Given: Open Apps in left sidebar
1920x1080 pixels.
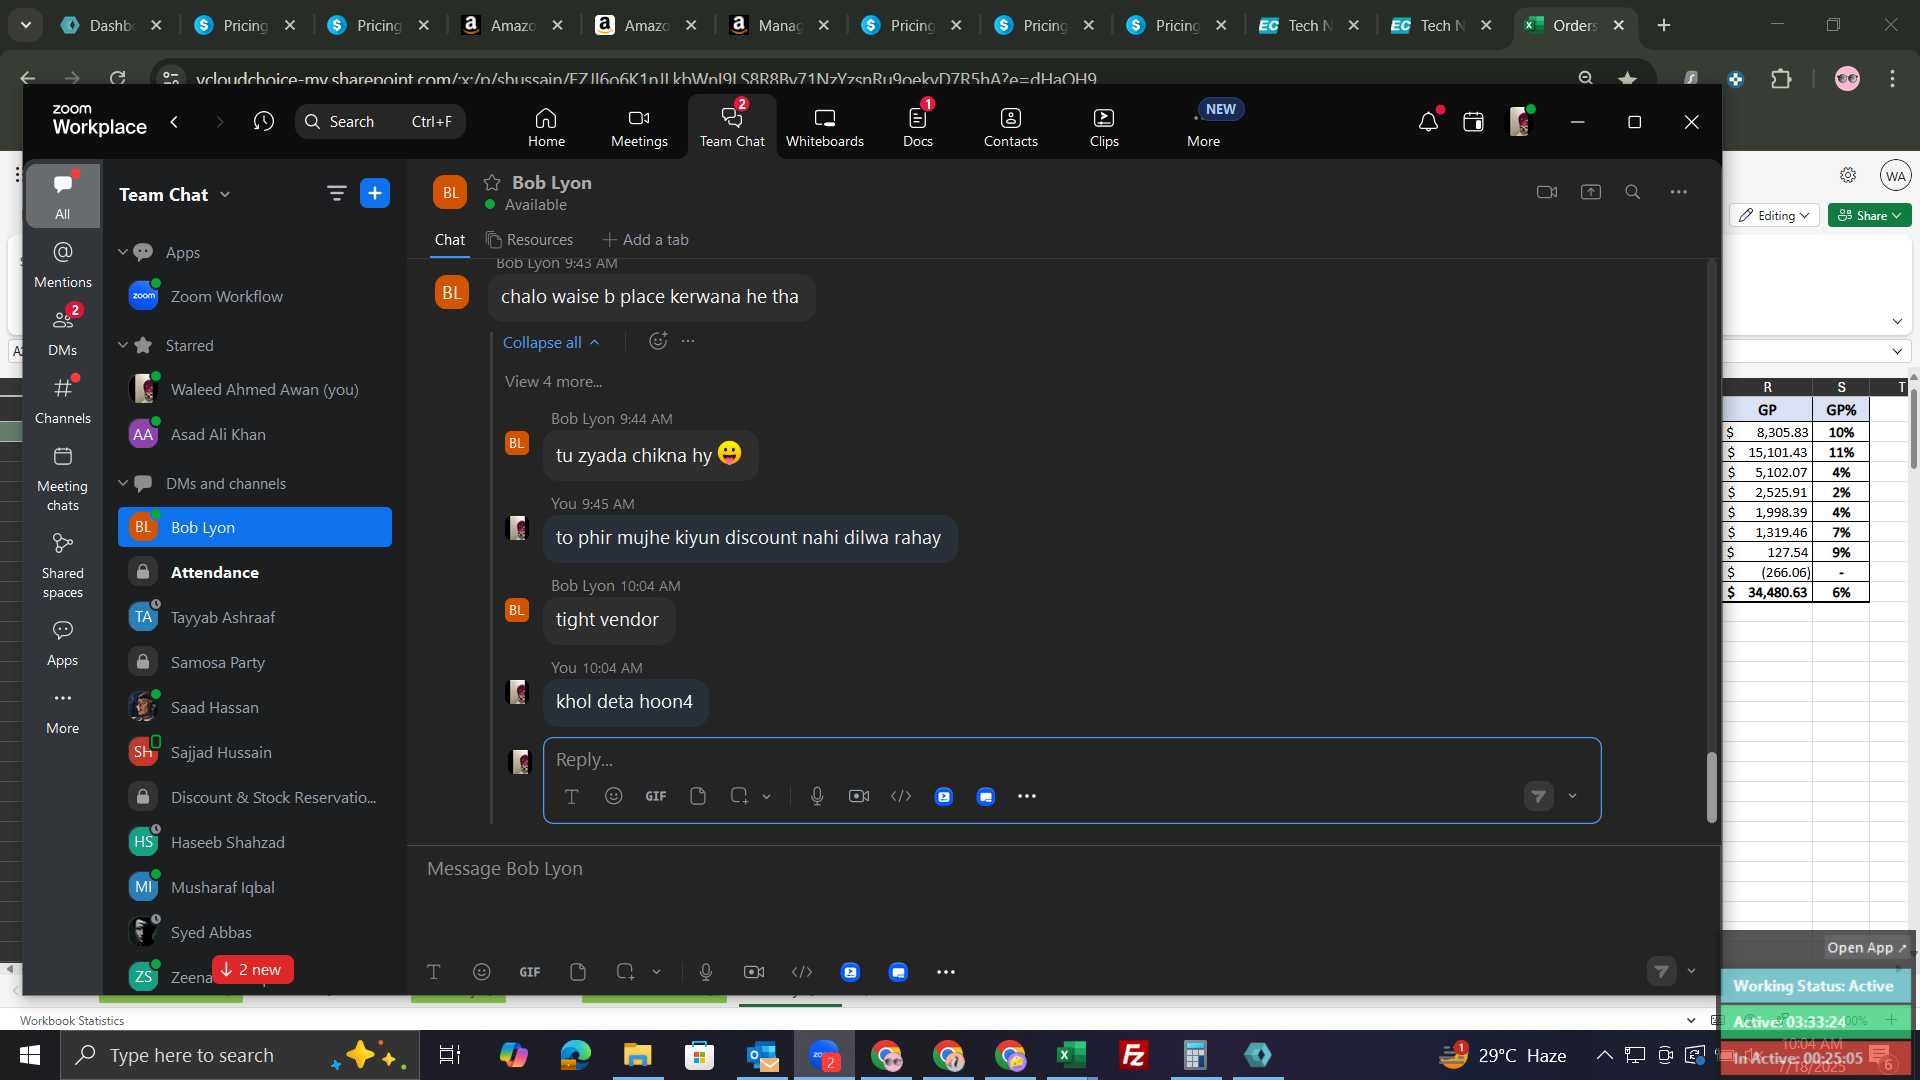Looking at the screenshot, I should pos(62,642).
